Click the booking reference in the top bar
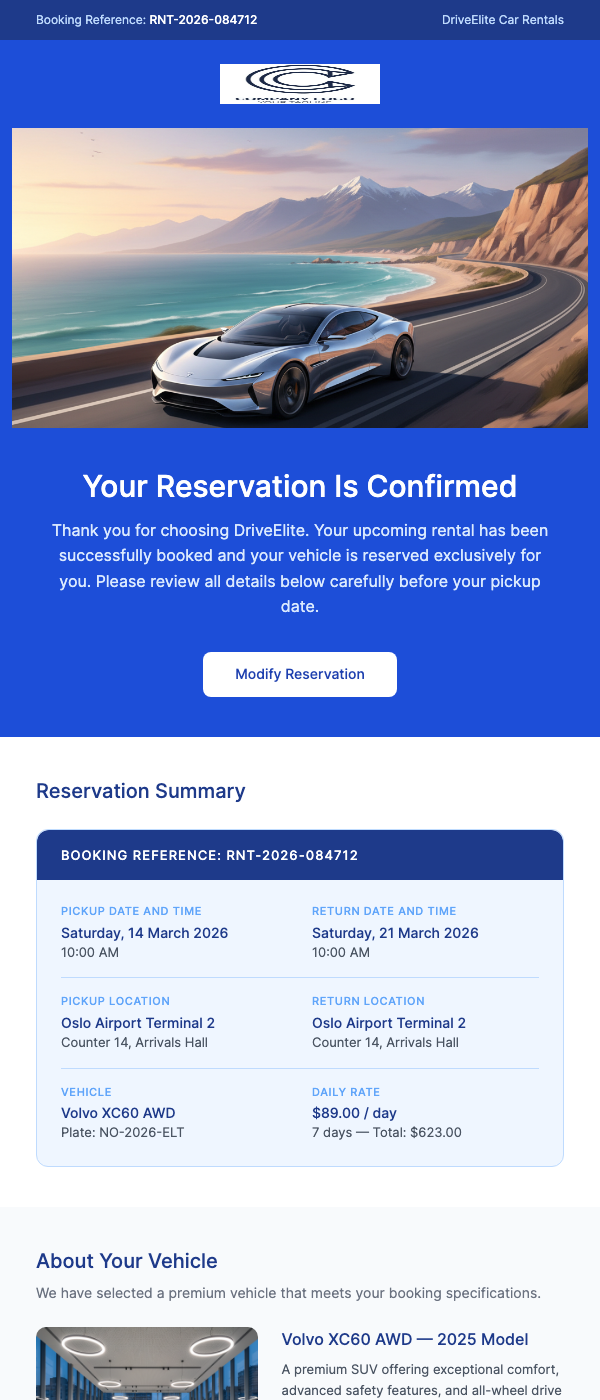The image size is (600, 1400). (x=147, y=19)
